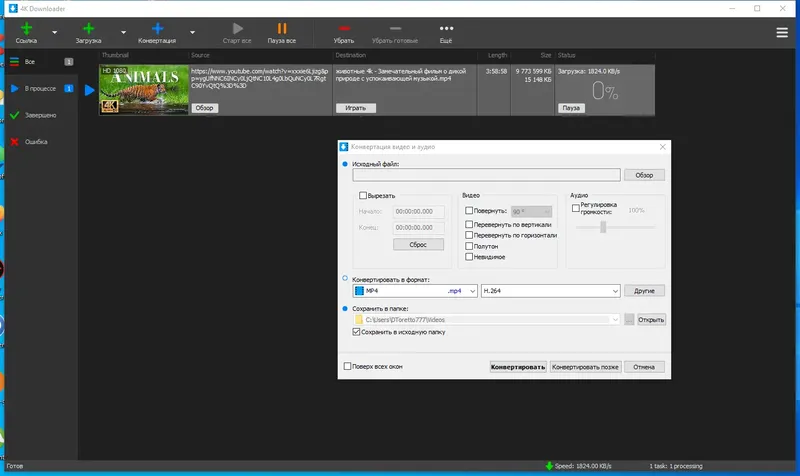Click the Пауза button in download row
The width and height of the screenshot is (800, 476).
point(571,108)
